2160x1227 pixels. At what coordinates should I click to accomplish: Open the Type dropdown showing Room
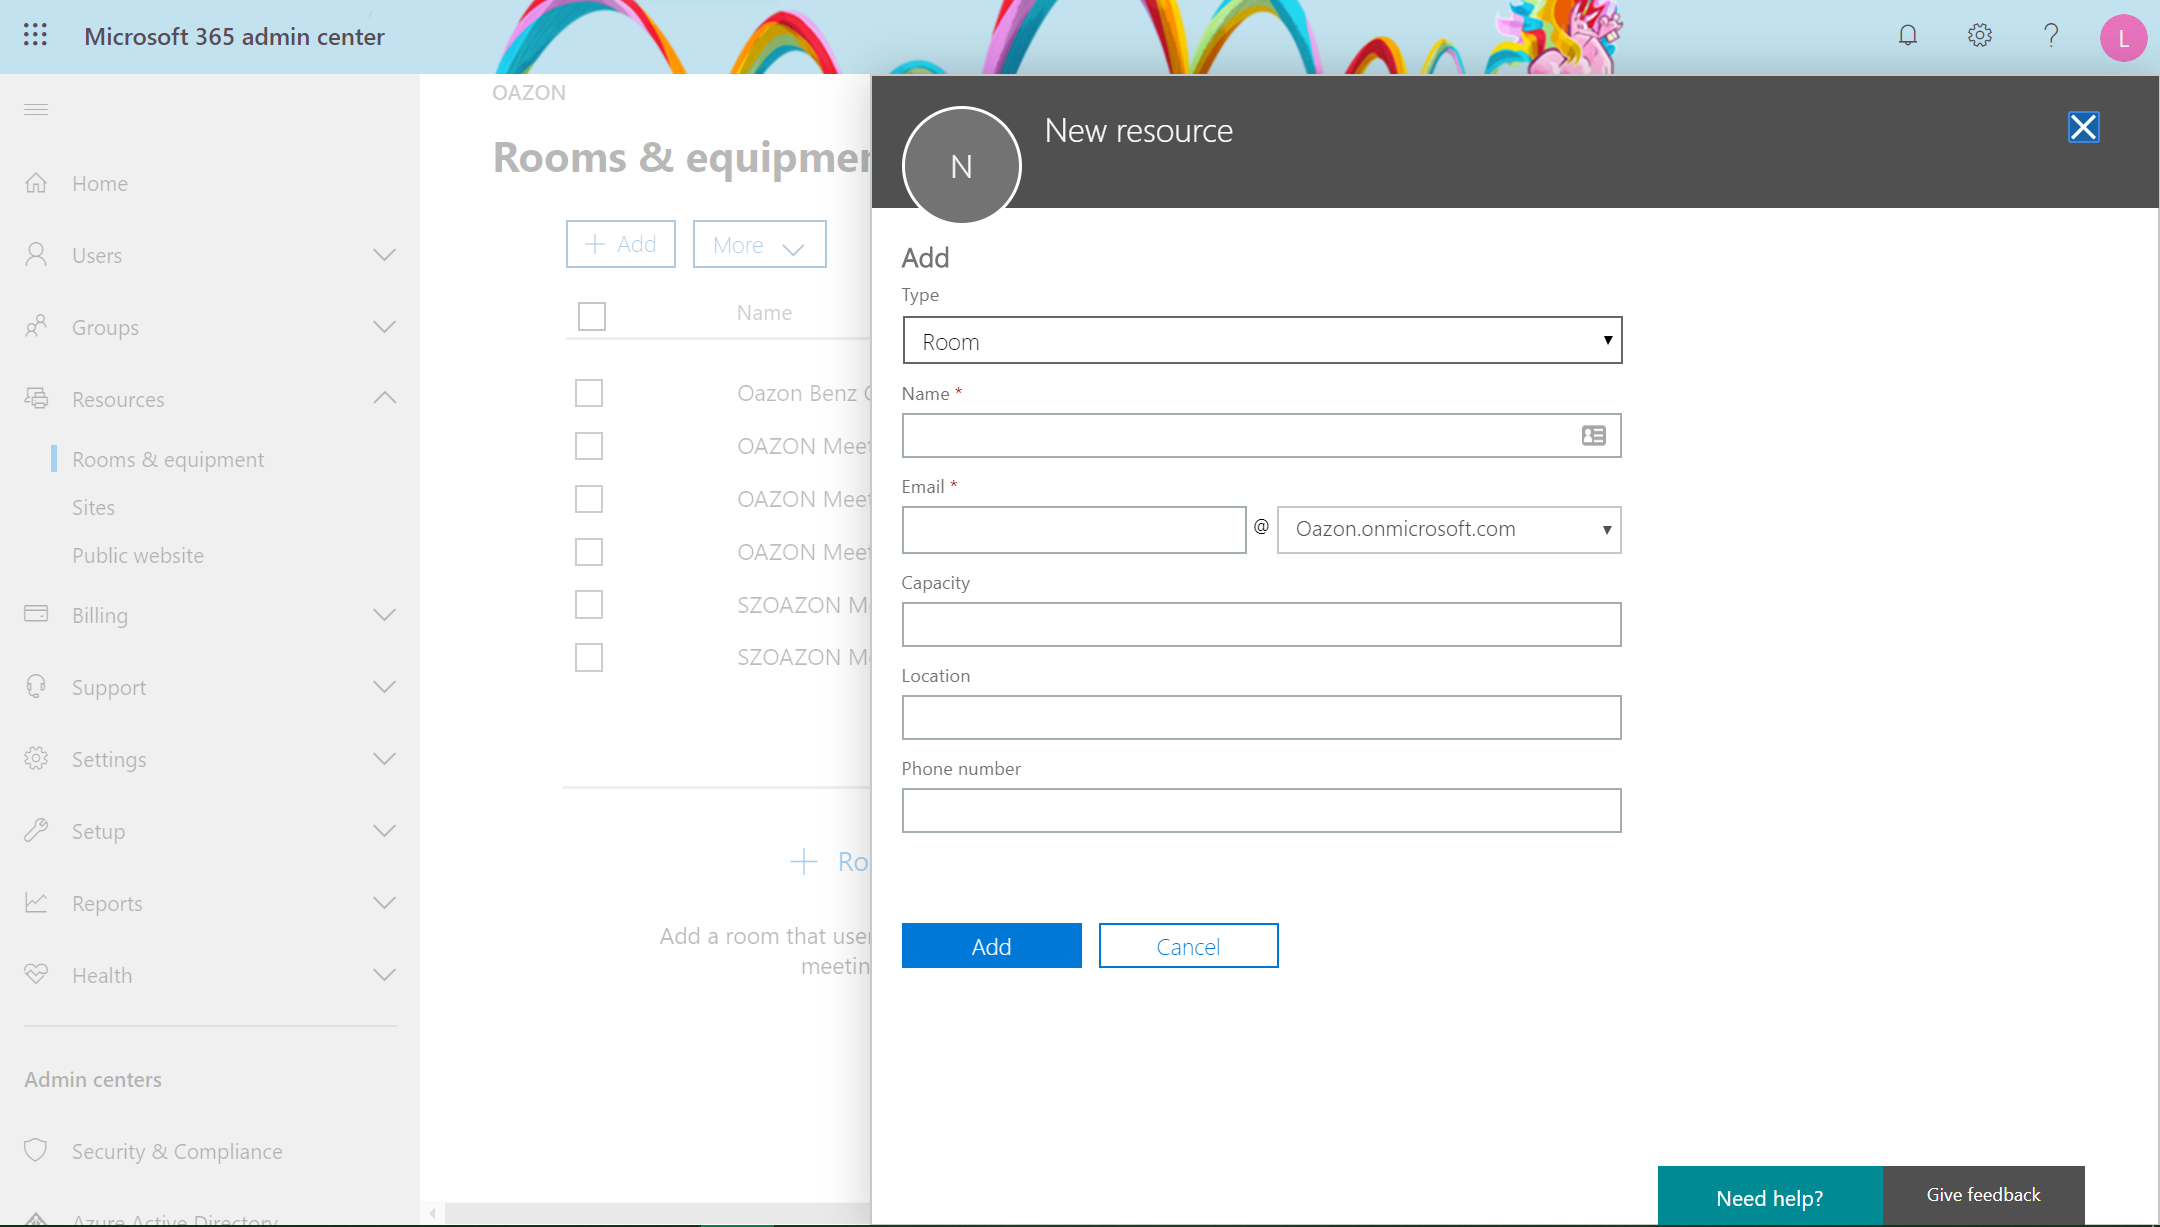click(x=1262, y=340)
